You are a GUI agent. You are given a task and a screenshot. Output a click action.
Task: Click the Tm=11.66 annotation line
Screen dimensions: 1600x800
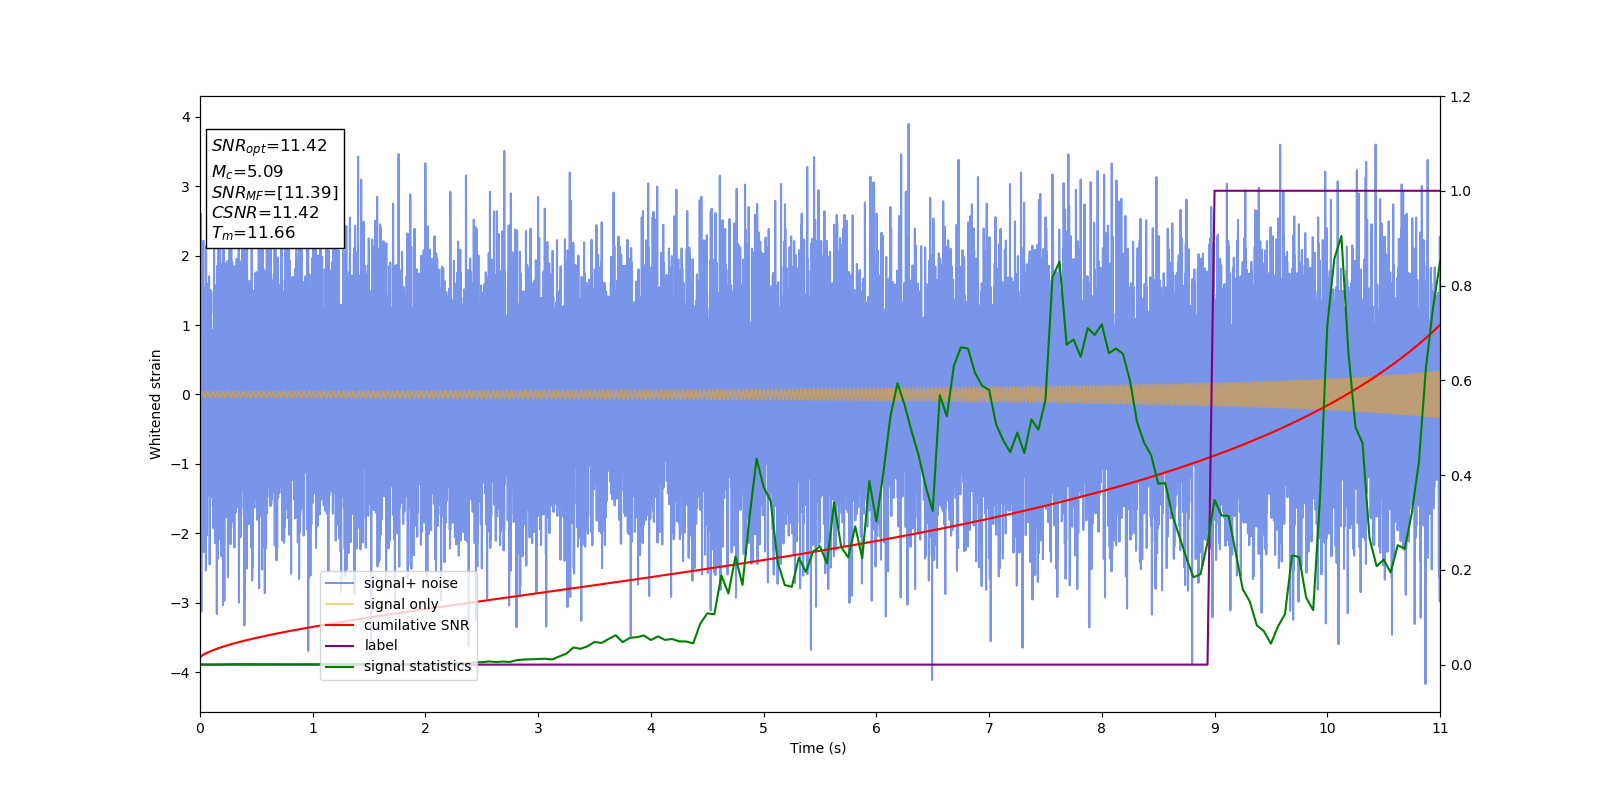coord(253,233)
